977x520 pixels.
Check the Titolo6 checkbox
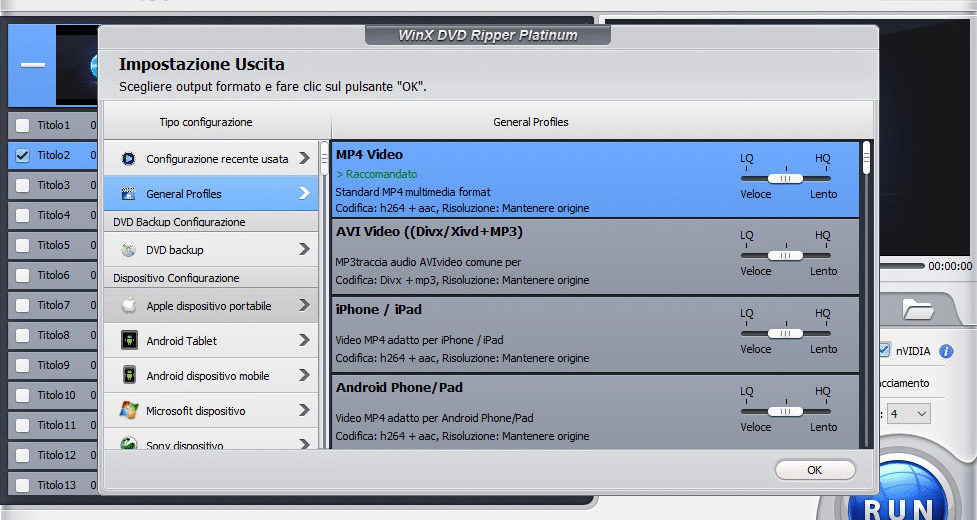point(22,275)
